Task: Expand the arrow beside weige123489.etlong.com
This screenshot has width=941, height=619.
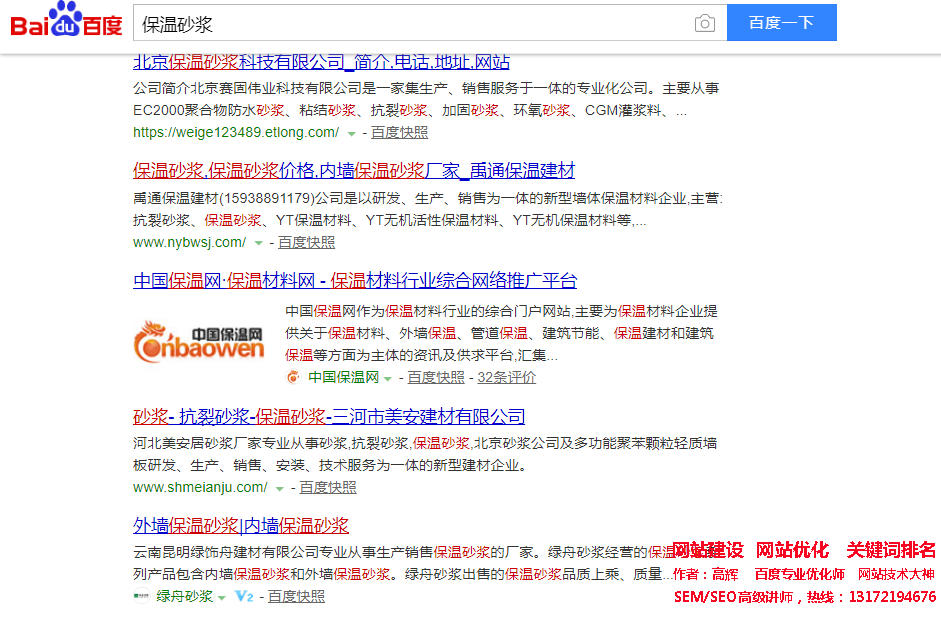Action: (351, 133)
